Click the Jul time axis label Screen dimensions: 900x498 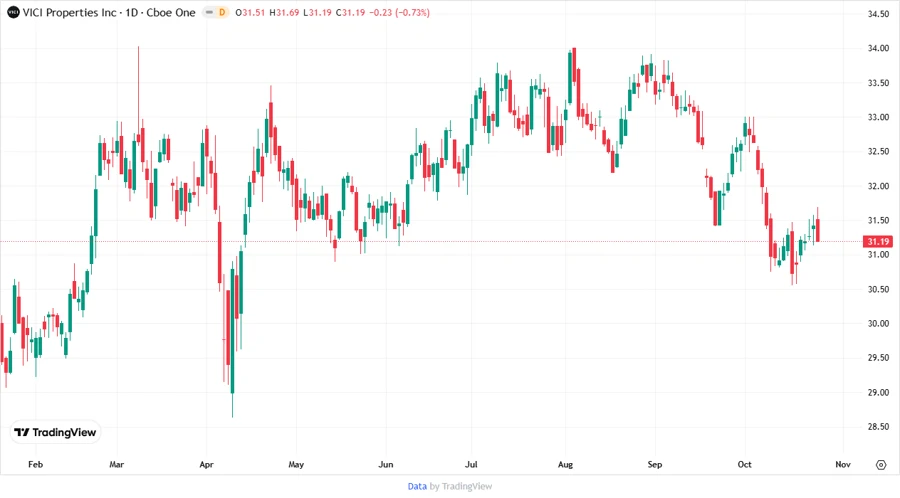[471, 465]
